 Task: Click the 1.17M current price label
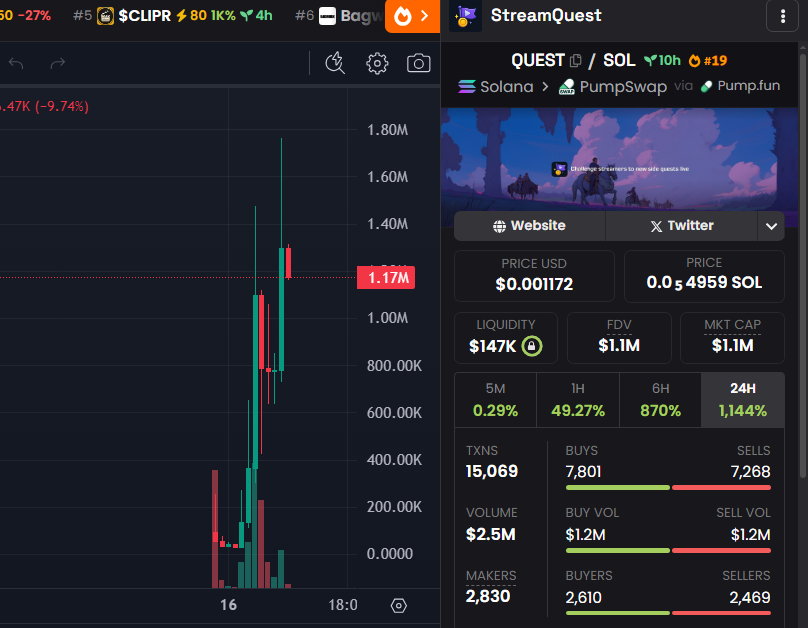[x=386, y=278]
